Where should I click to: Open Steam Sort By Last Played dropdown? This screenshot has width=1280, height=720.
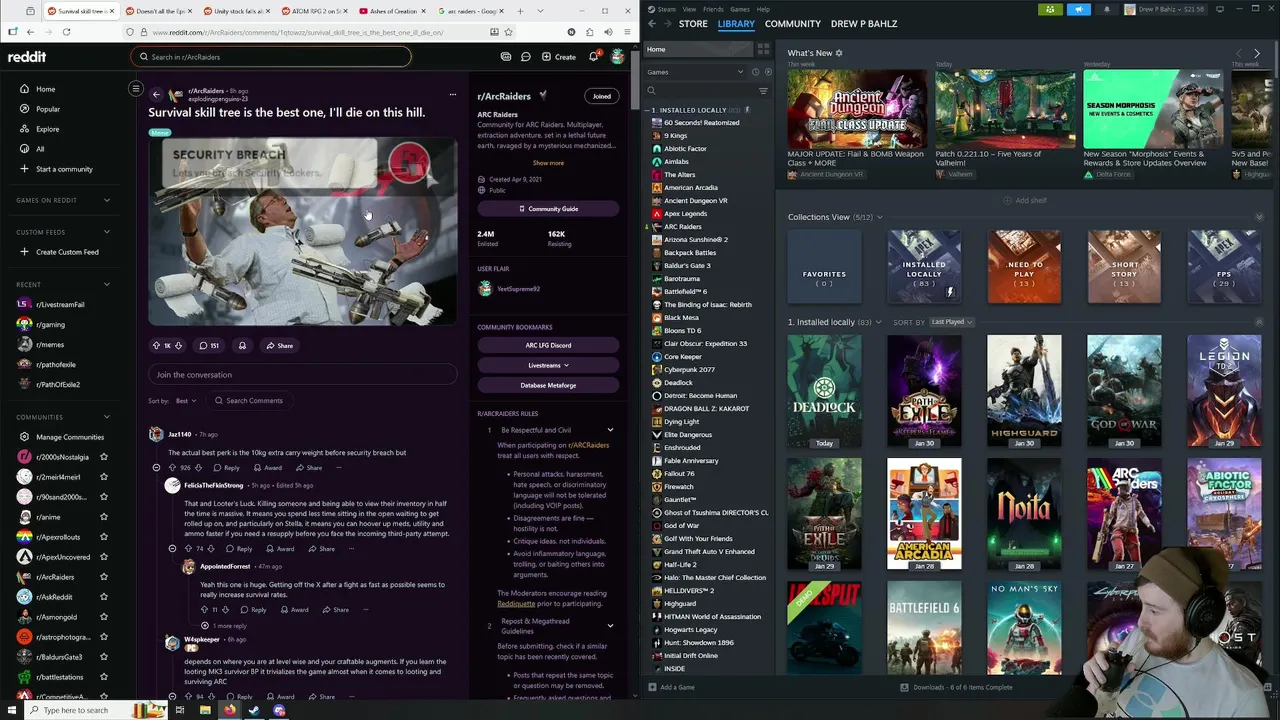[x=952, y=322]
